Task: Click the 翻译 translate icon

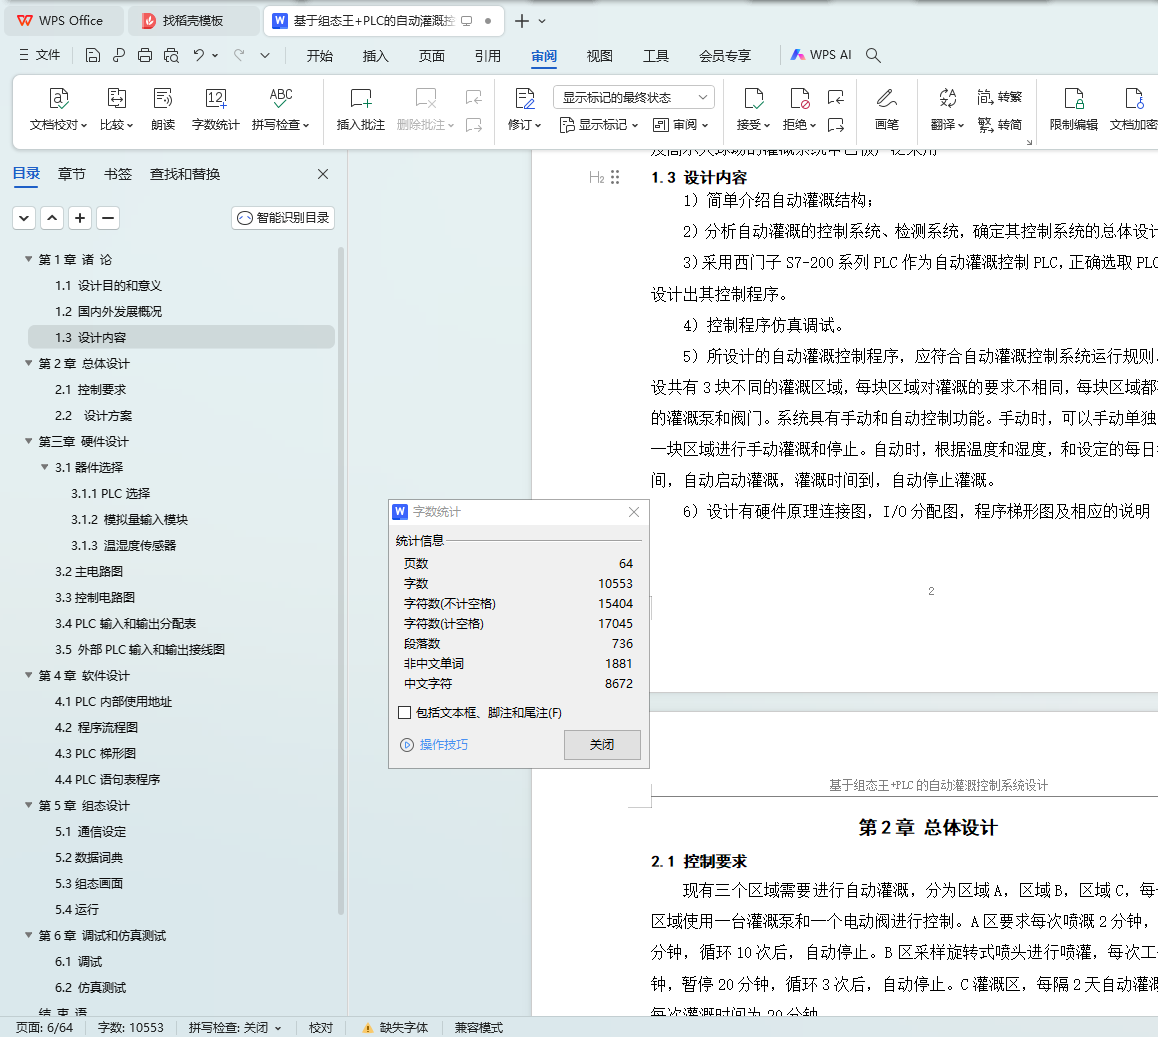Action: click(x=947, y=99)
